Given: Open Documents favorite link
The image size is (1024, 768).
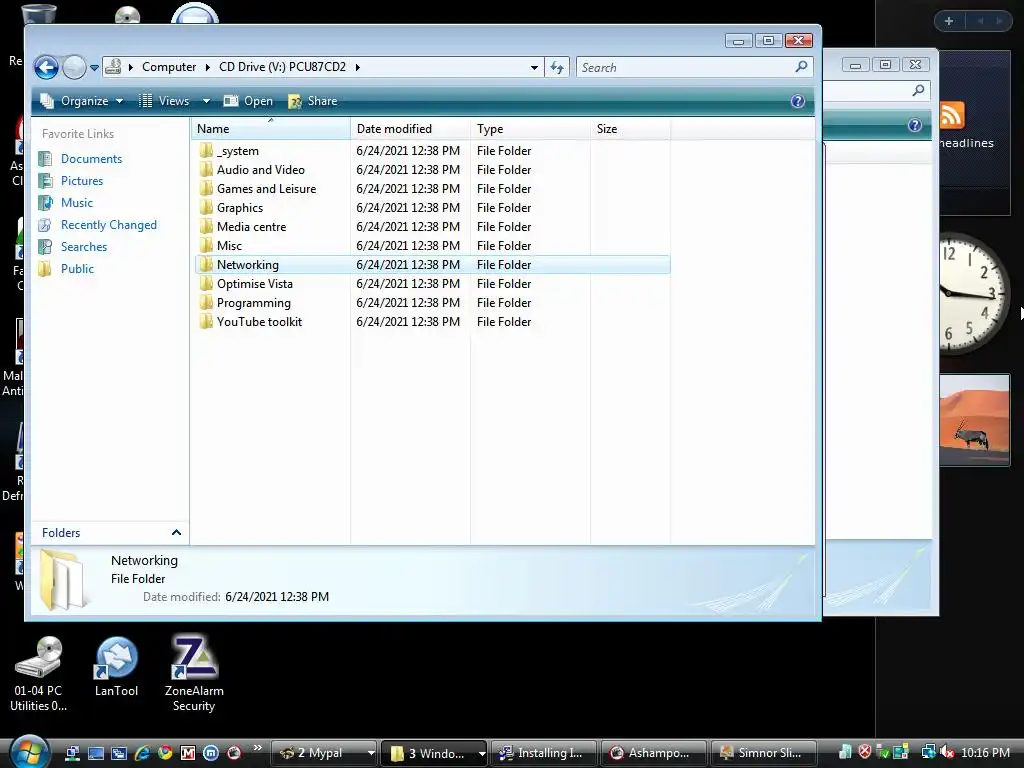Looking at the screenshot, I should [91, 159].
